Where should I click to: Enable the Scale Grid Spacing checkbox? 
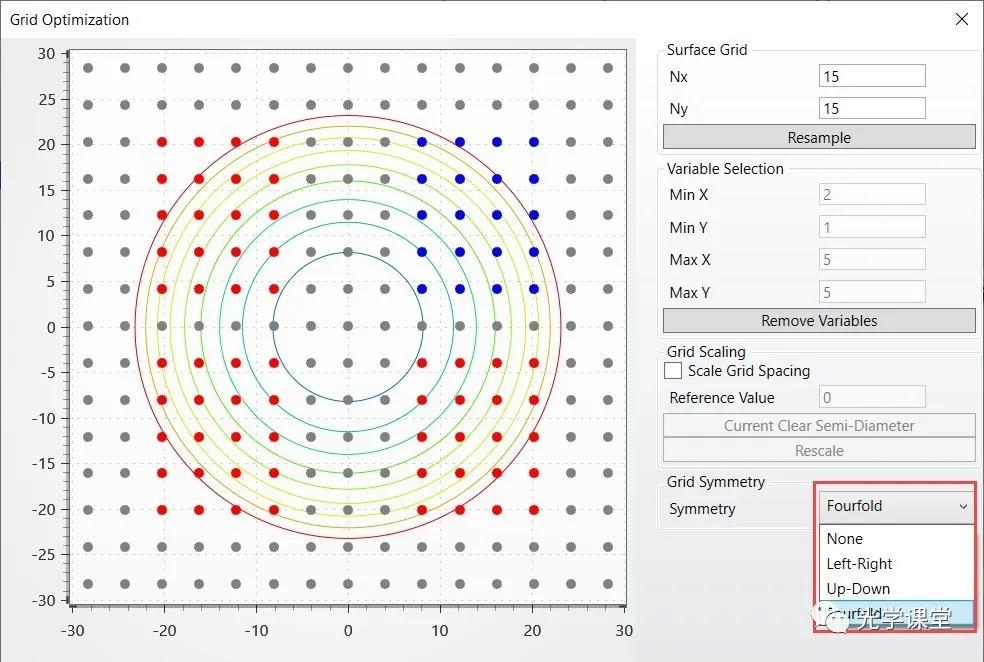pos(674,371)
